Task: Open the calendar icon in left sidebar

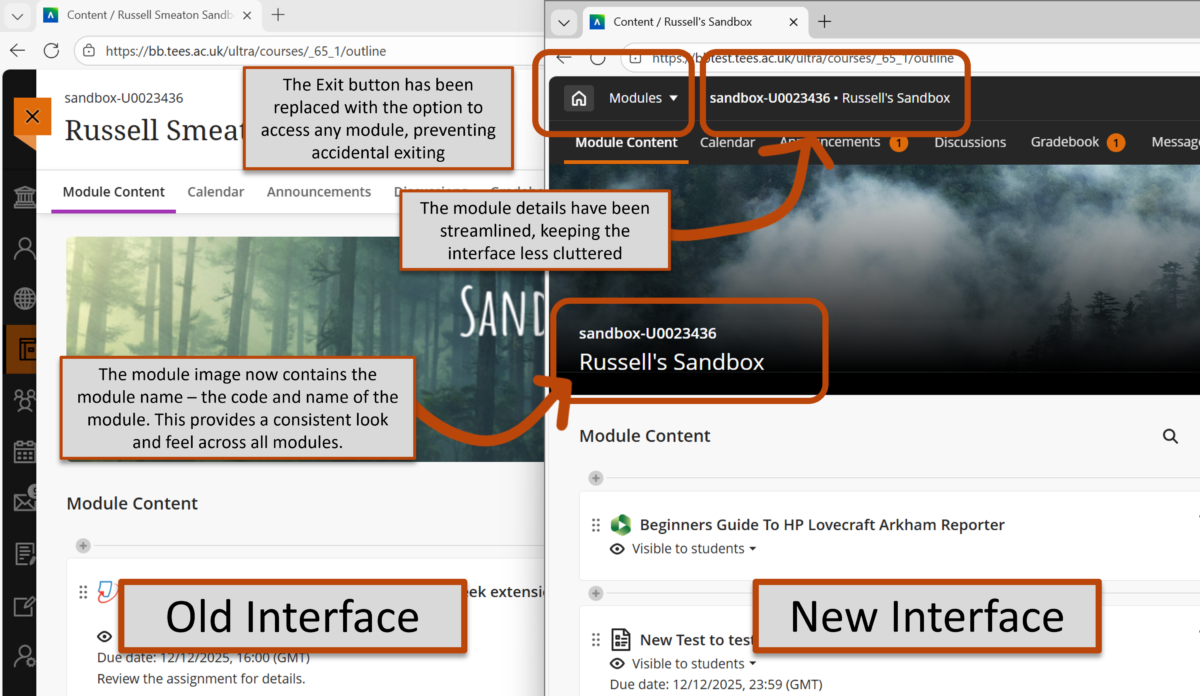Action: [24, 452]
